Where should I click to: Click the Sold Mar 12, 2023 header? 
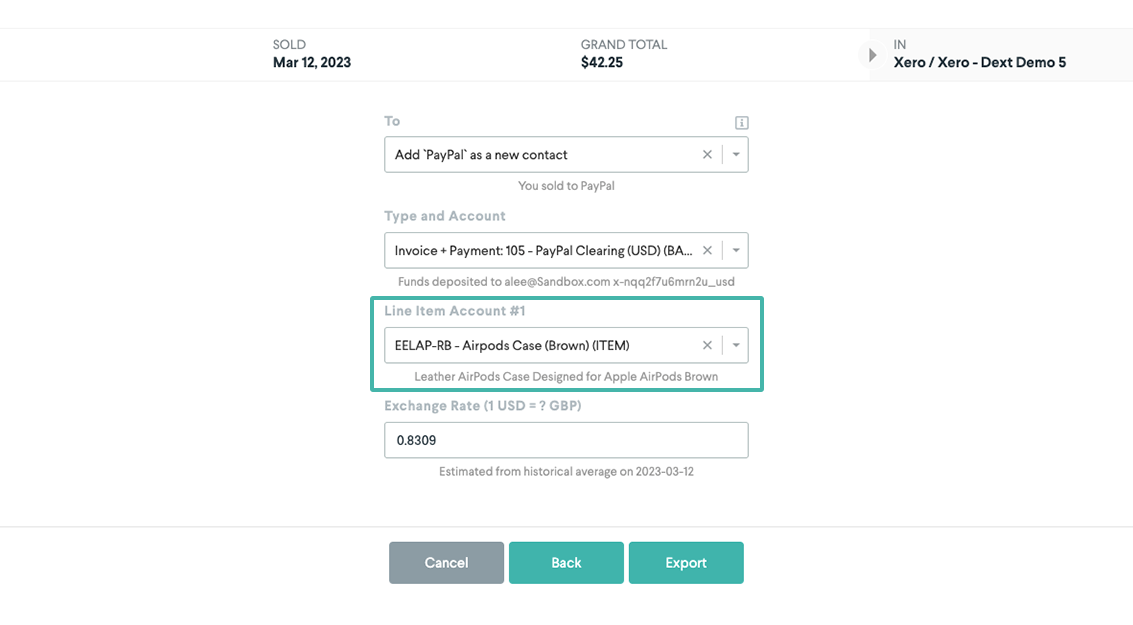(311, 54)
